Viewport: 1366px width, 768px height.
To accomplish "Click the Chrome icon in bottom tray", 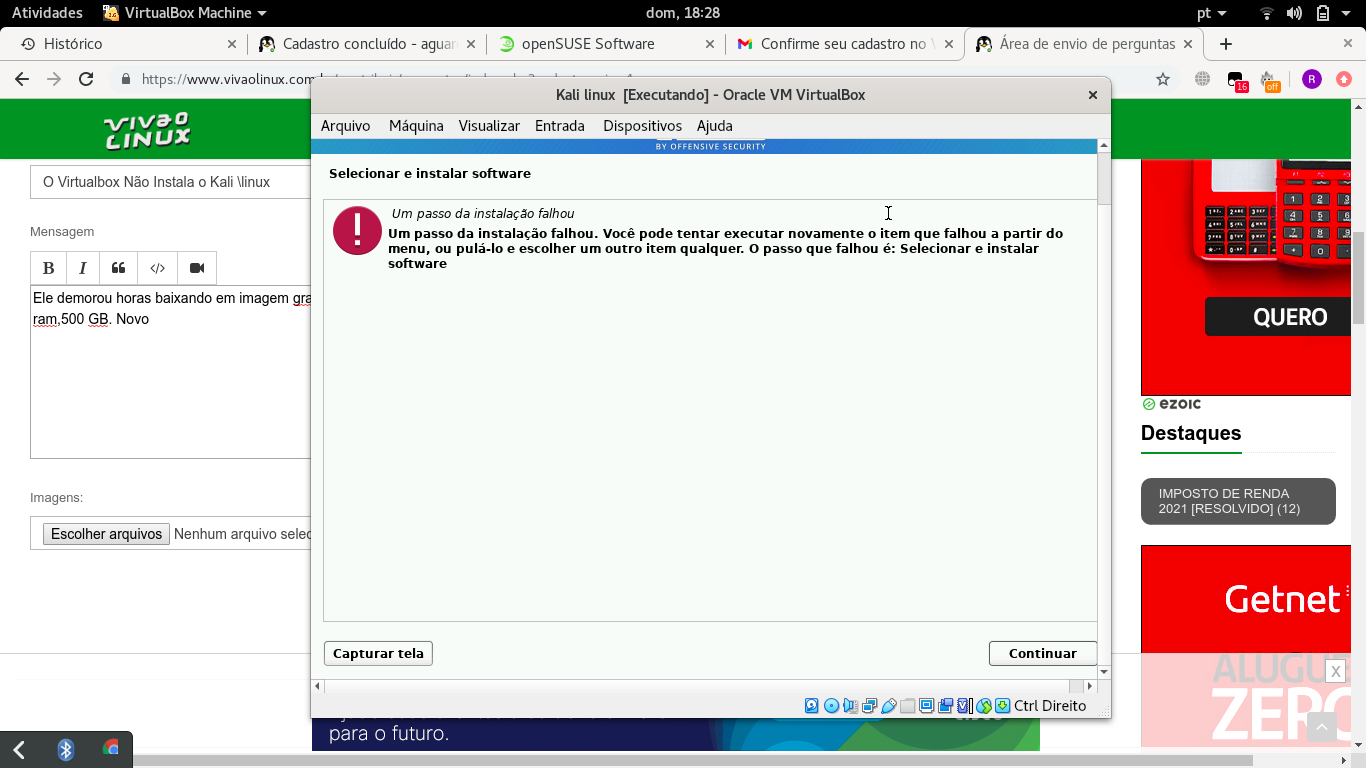I will [111, 749].
